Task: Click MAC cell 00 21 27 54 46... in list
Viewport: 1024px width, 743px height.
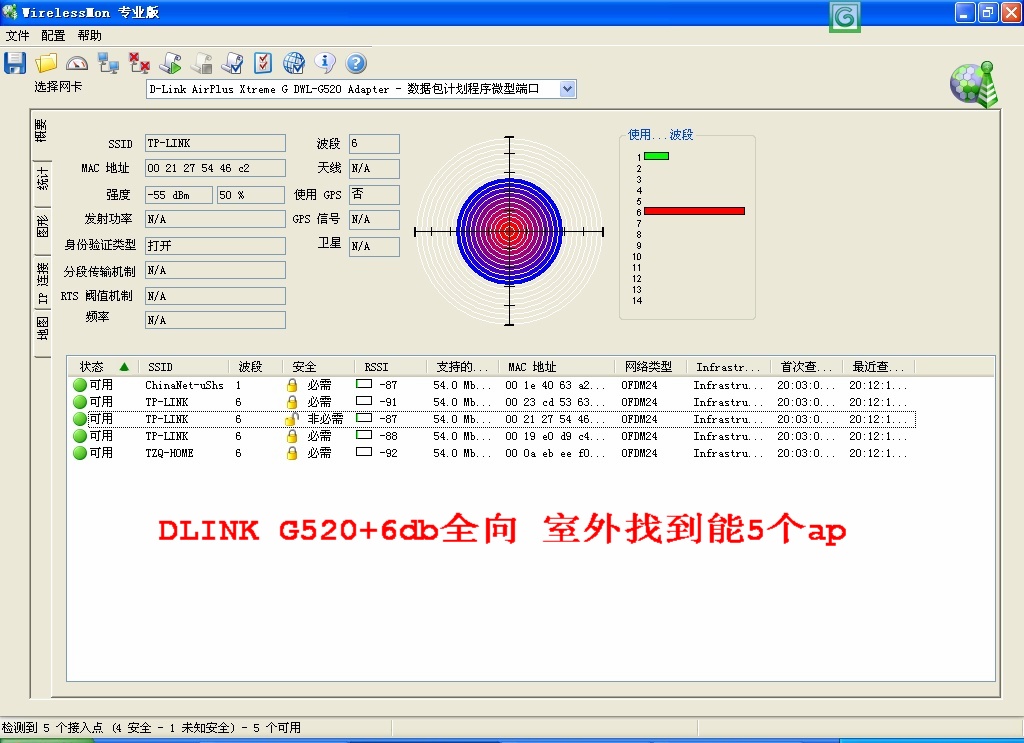Action: tap(555, 419)
